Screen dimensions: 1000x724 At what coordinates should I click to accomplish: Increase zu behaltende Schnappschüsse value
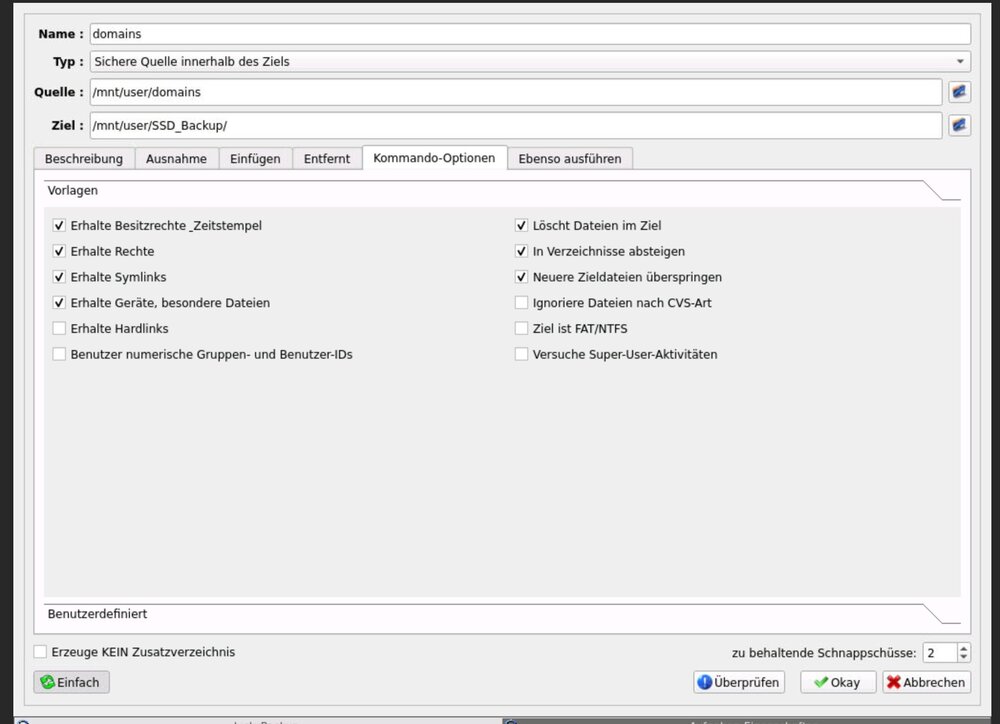(x=964, y=648)
